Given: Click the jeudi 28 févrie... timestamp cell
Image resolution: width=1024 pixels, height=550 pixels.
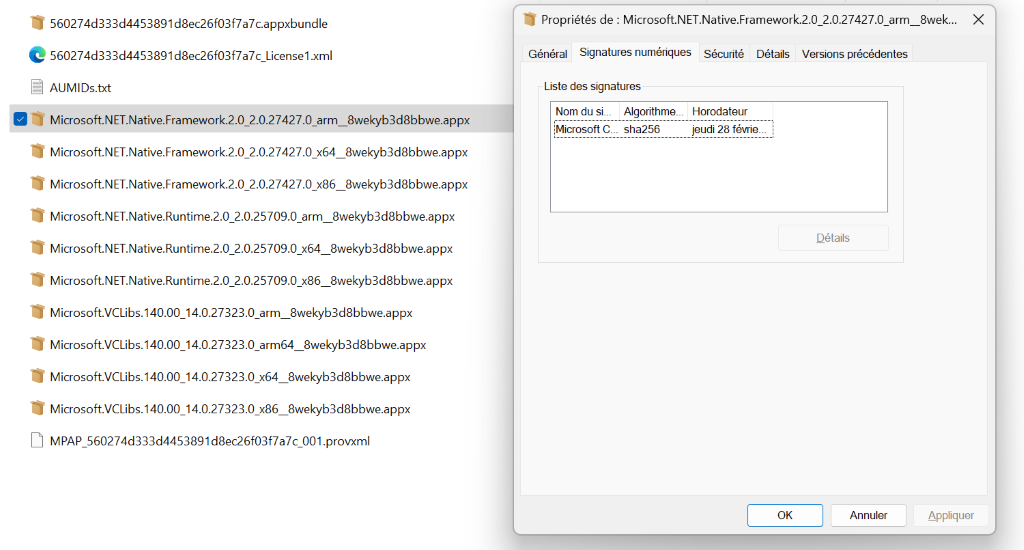Looking at the screenshot, I should pyautogui.click(x=729, y=129).
